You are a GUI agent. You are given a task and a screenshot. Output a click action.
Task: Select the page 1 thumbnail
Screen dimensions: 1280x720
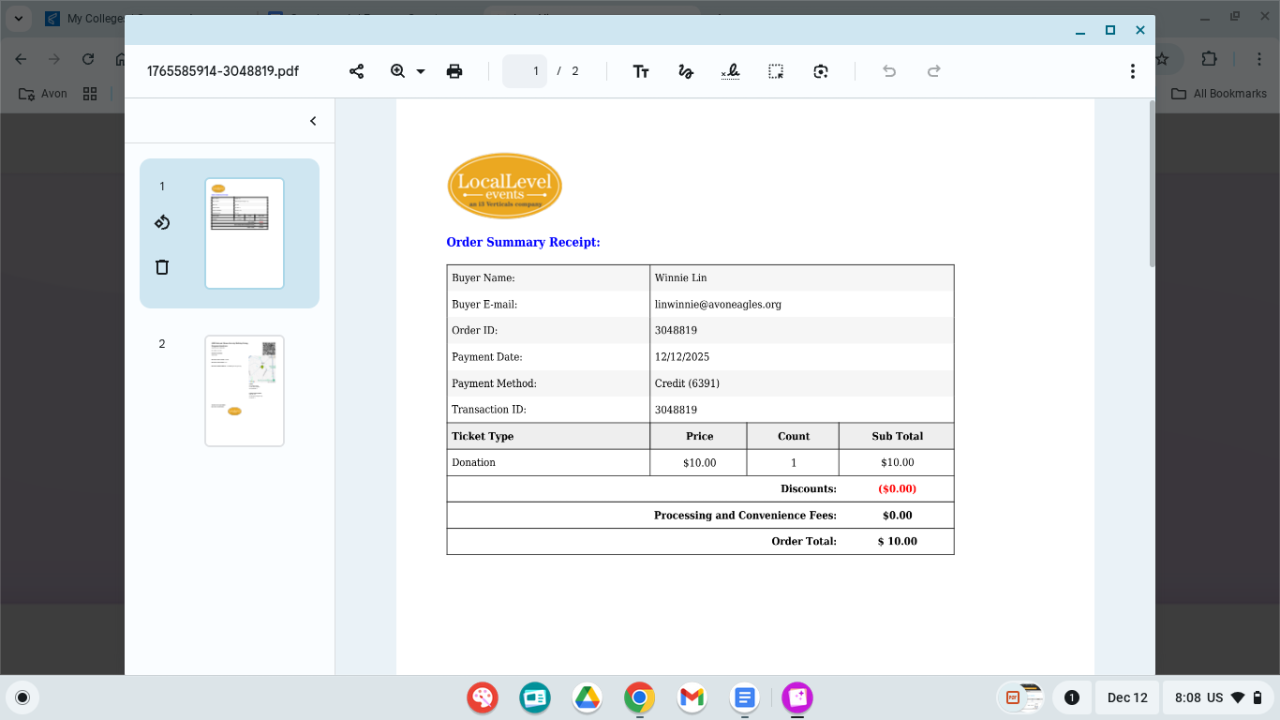[x=244, y=233]
